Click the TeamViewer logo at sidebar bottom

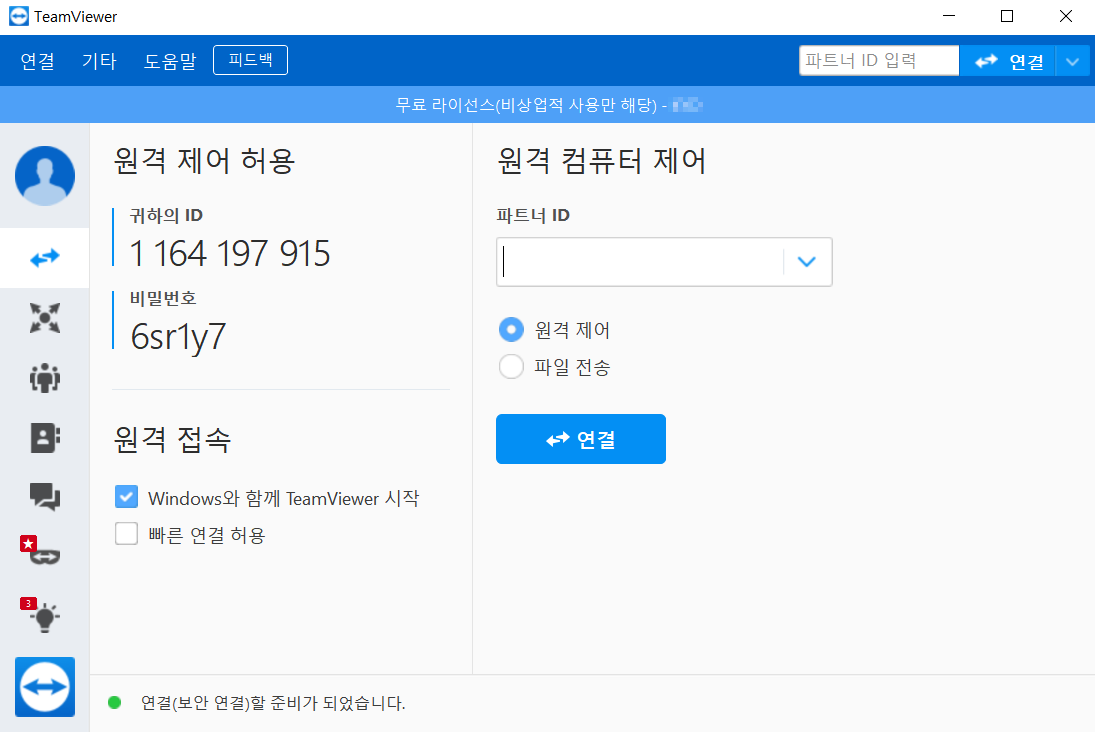coord(45,687)
